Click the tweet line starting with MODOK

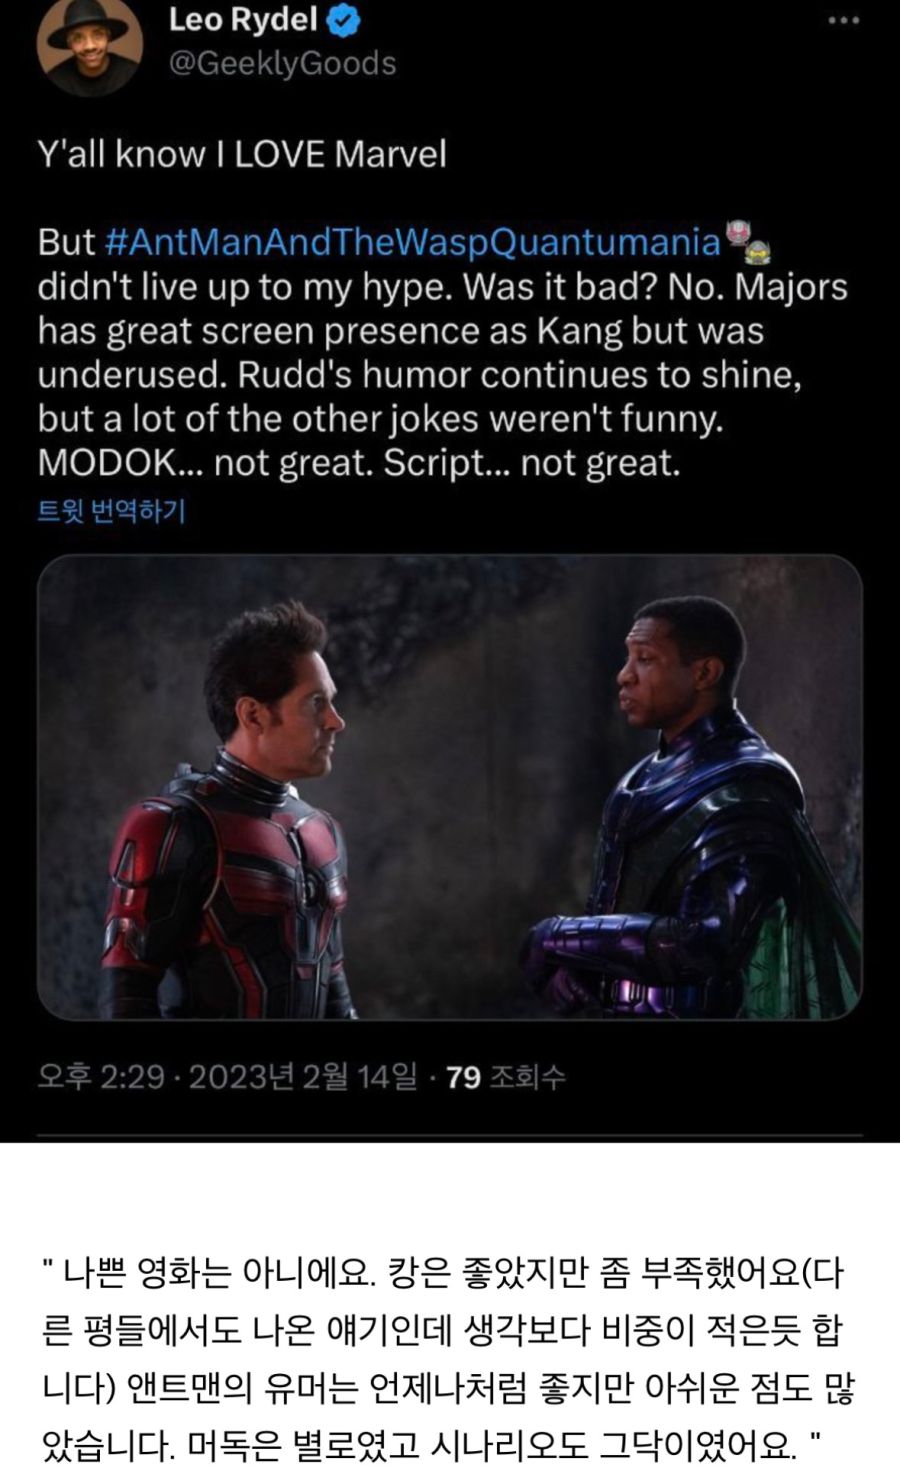coord(359,463)
